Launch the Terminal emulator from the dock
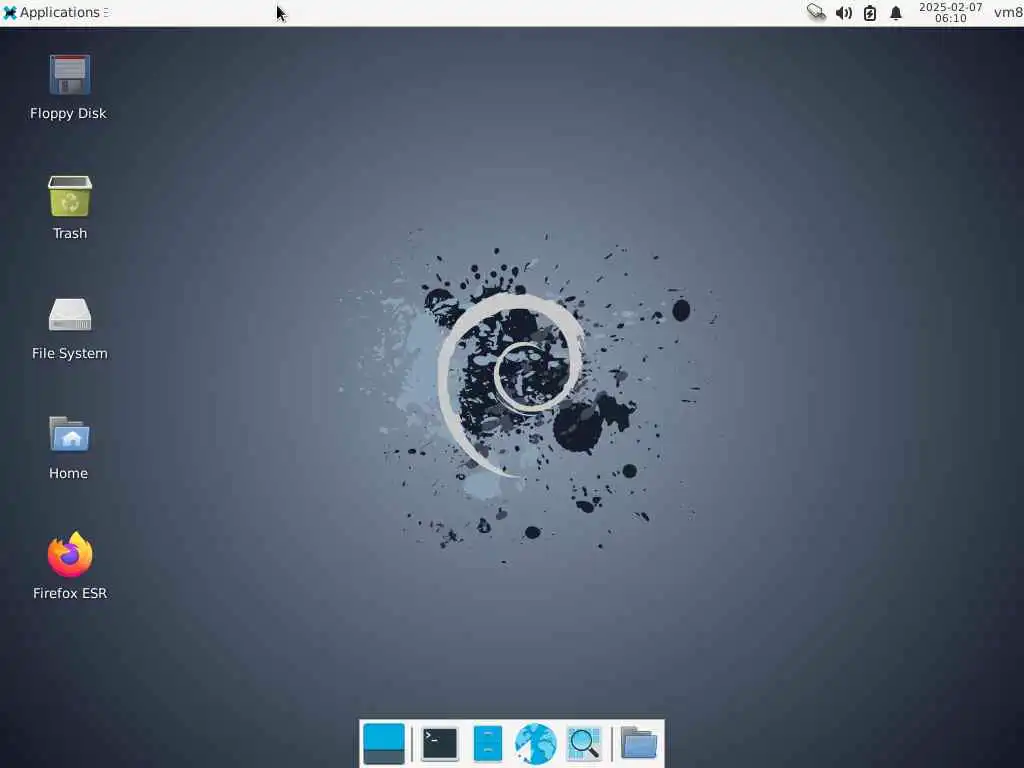The image size is (1024, 768). tap(440, 743)
